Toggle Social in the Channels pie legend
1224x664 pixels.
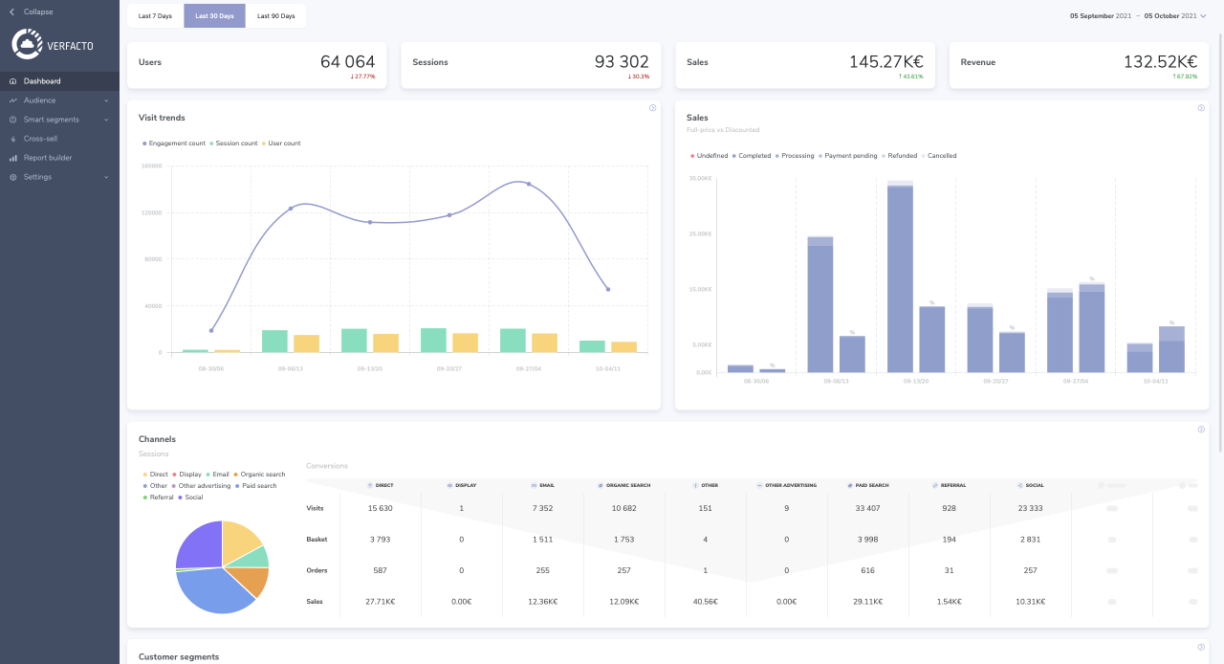click(x=191, y=497)
